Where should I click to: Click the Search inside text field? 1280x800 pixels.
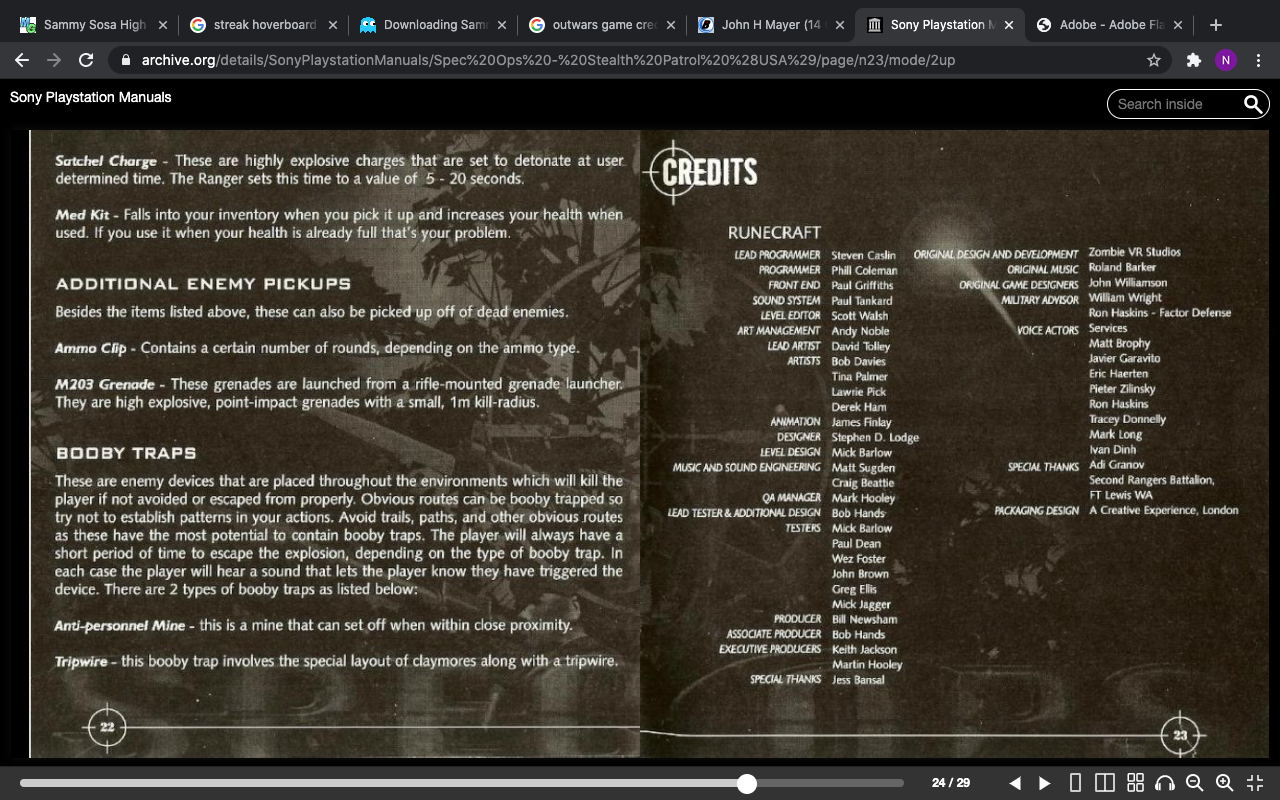coord(1174,104)
